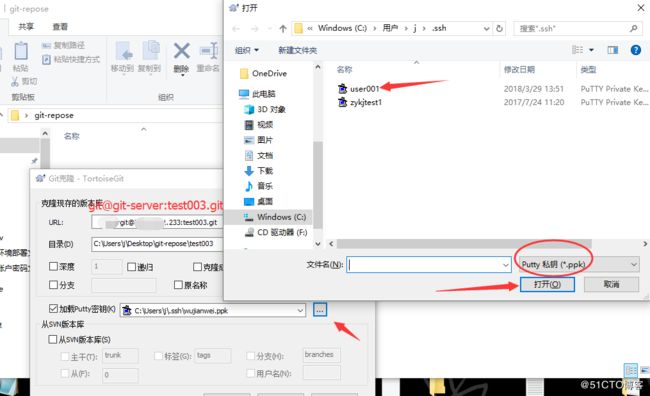Open the view options dropdown arrow
The width and height of the screenshot is (650, 396).
[x=592, y=50]
